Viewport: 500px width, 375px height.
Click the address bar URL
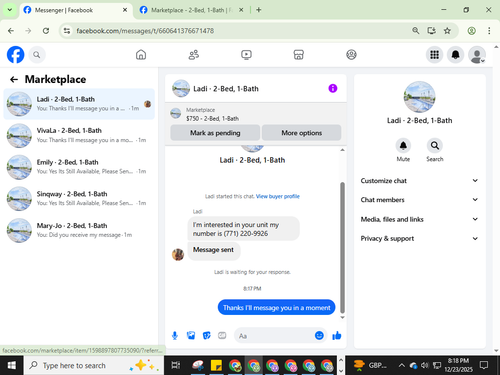coord(145,31)
